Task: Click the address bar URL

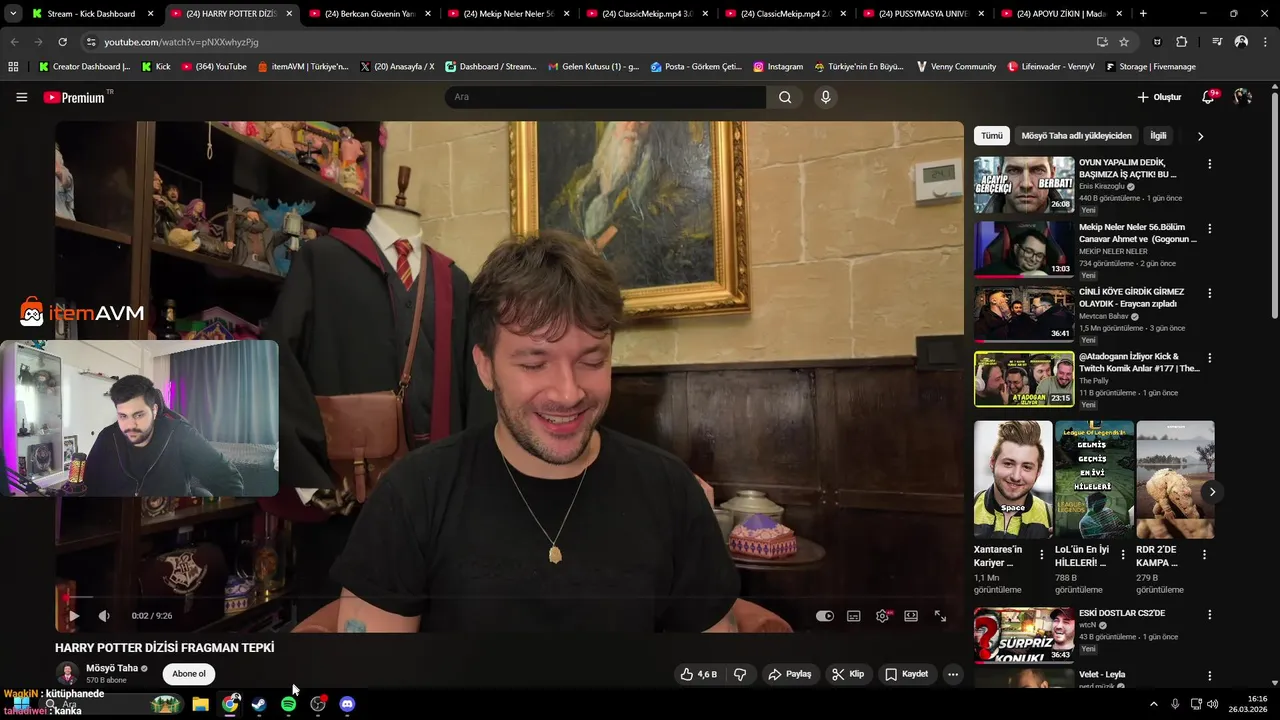Action: pos(181,42)
